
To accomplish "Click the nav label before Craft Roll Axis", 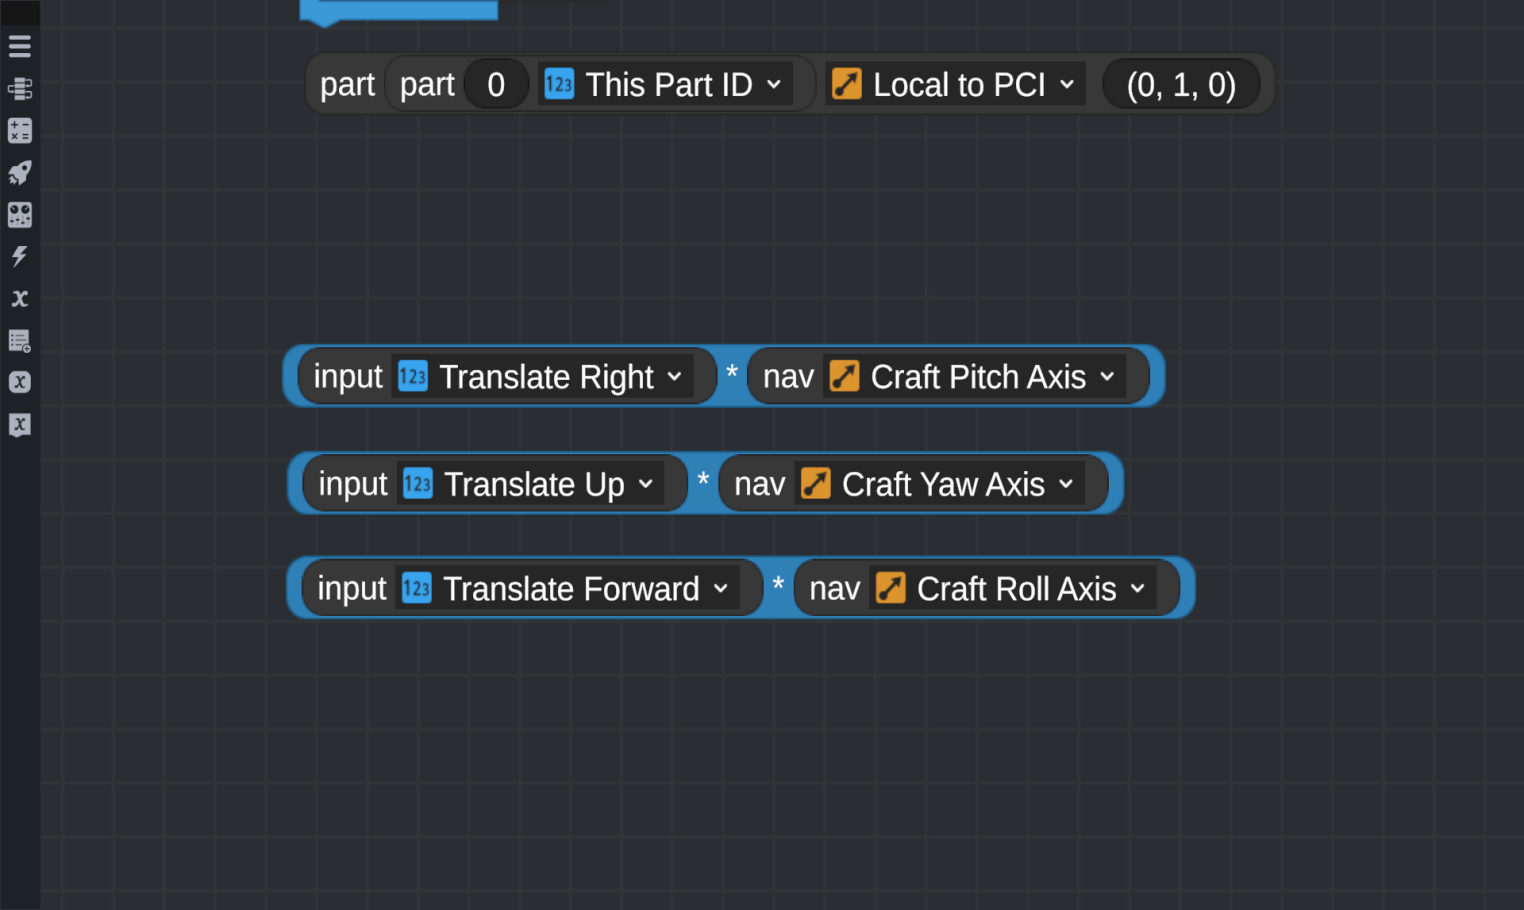I will tap(835, 589).
